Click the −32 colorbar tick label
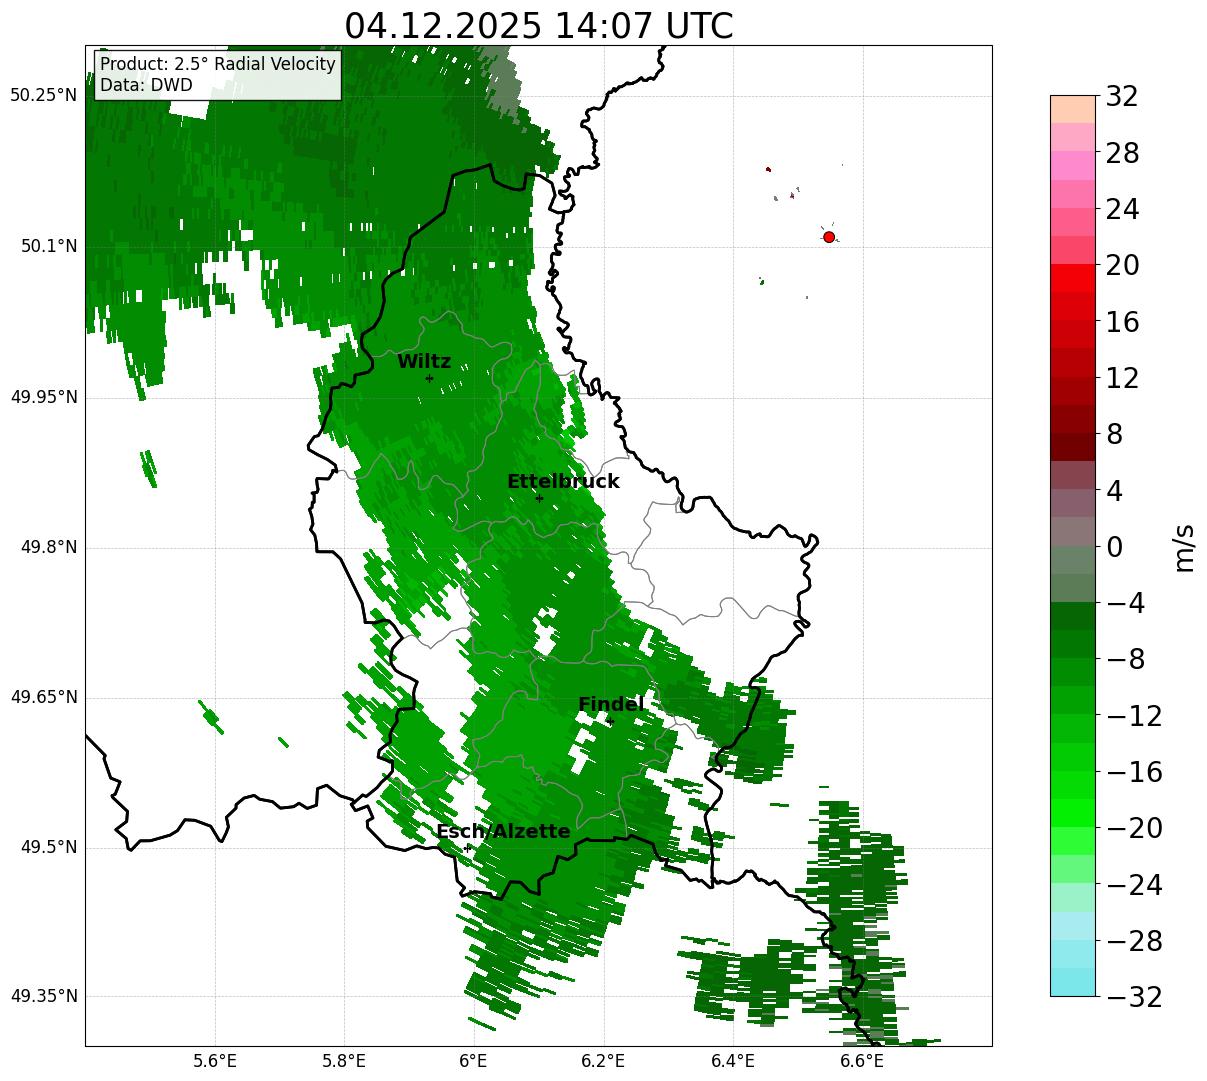Image resolution: width=1207 pixels, height=1081 pixels. 1133,998
